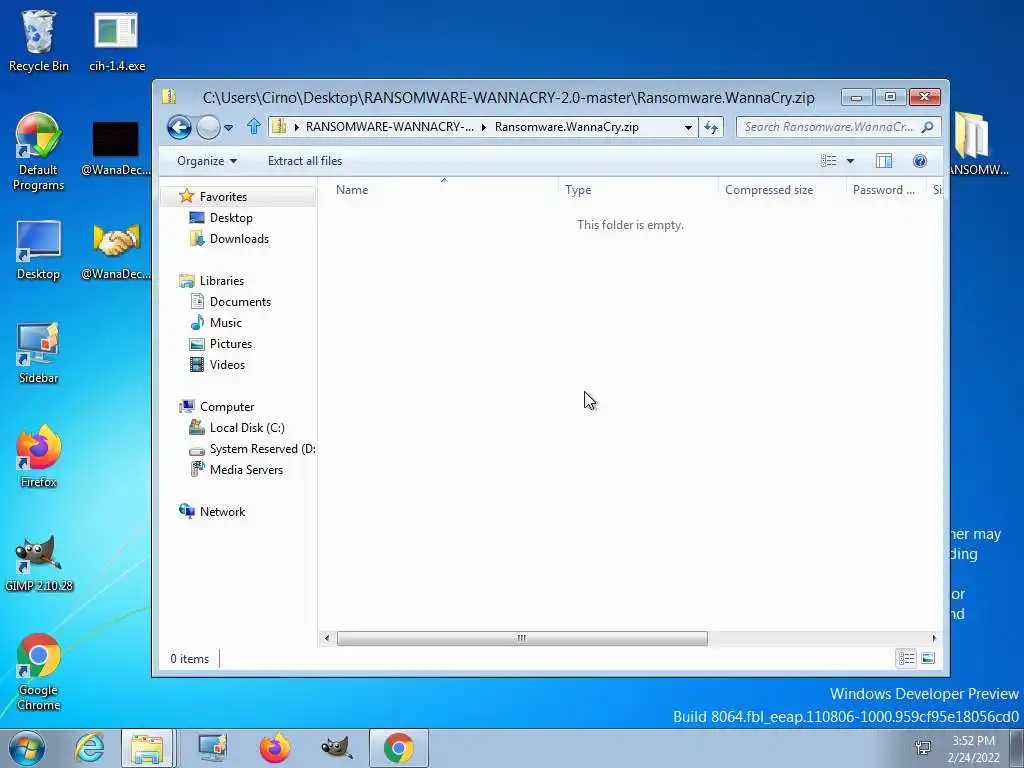The width and height of the screenshot is (1024, 768).
Task: Sort by Password column header
Action: coord(886,190)
